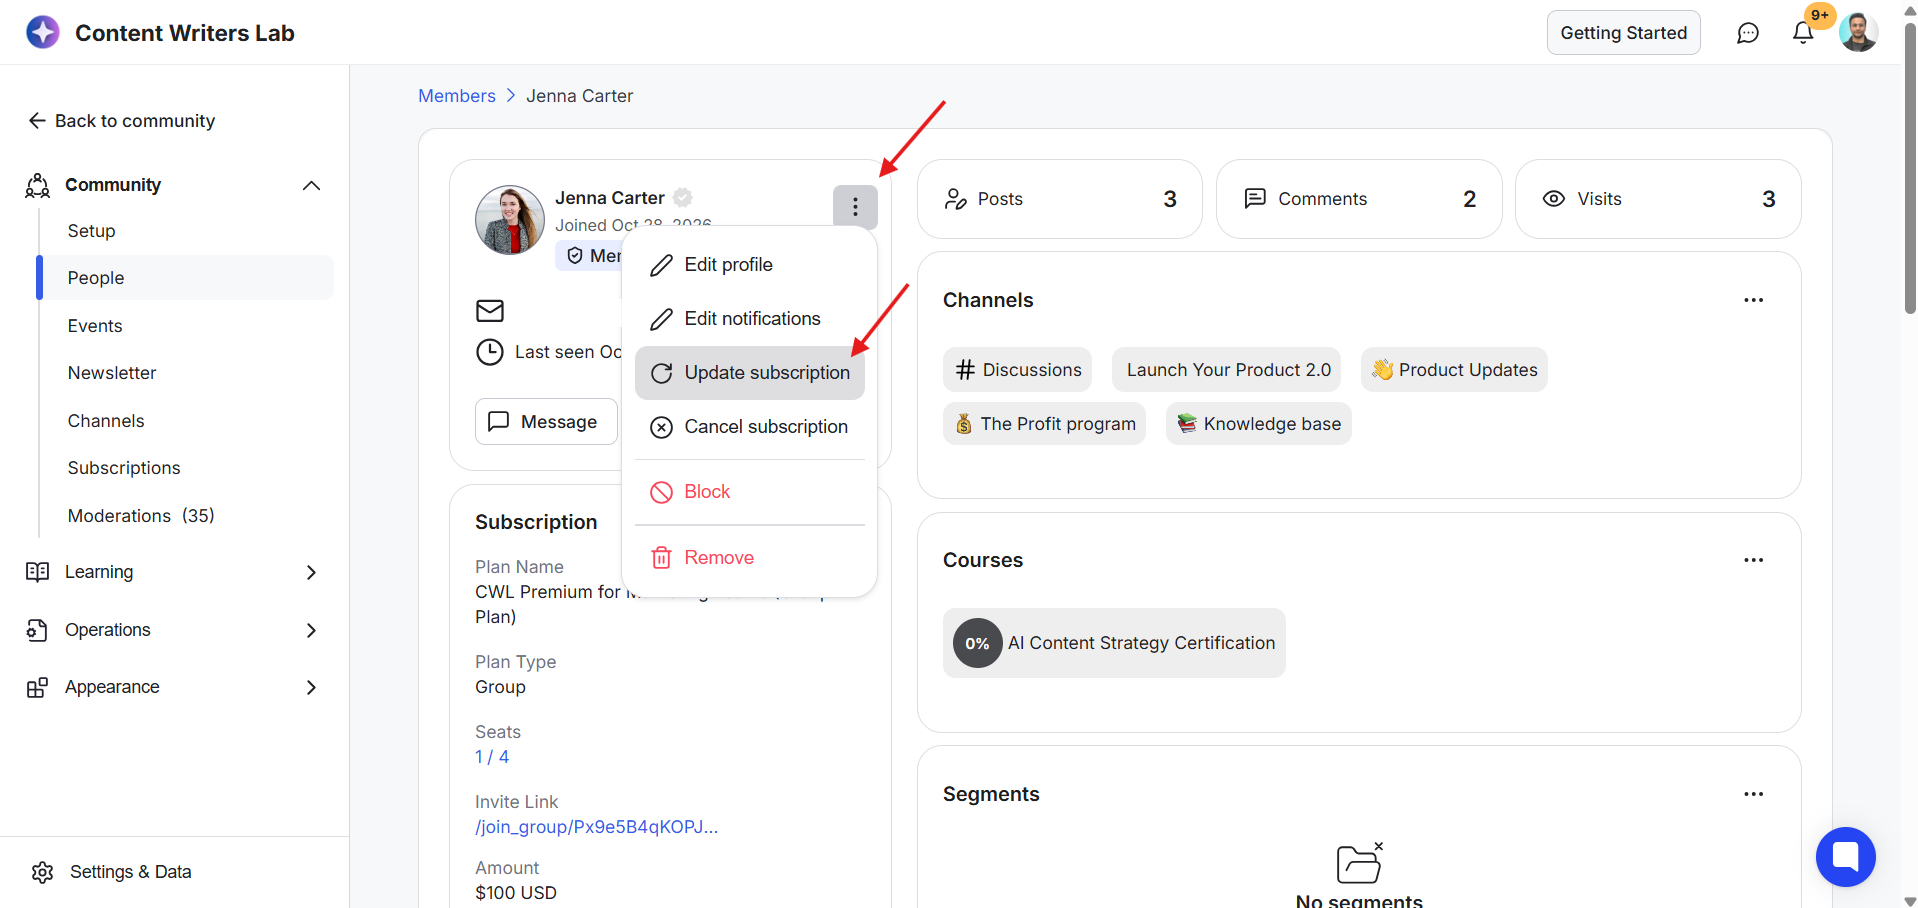This screenshot has width=1918, height=908.
Task: Click the Message button
Action: click(x=546, y=422)
